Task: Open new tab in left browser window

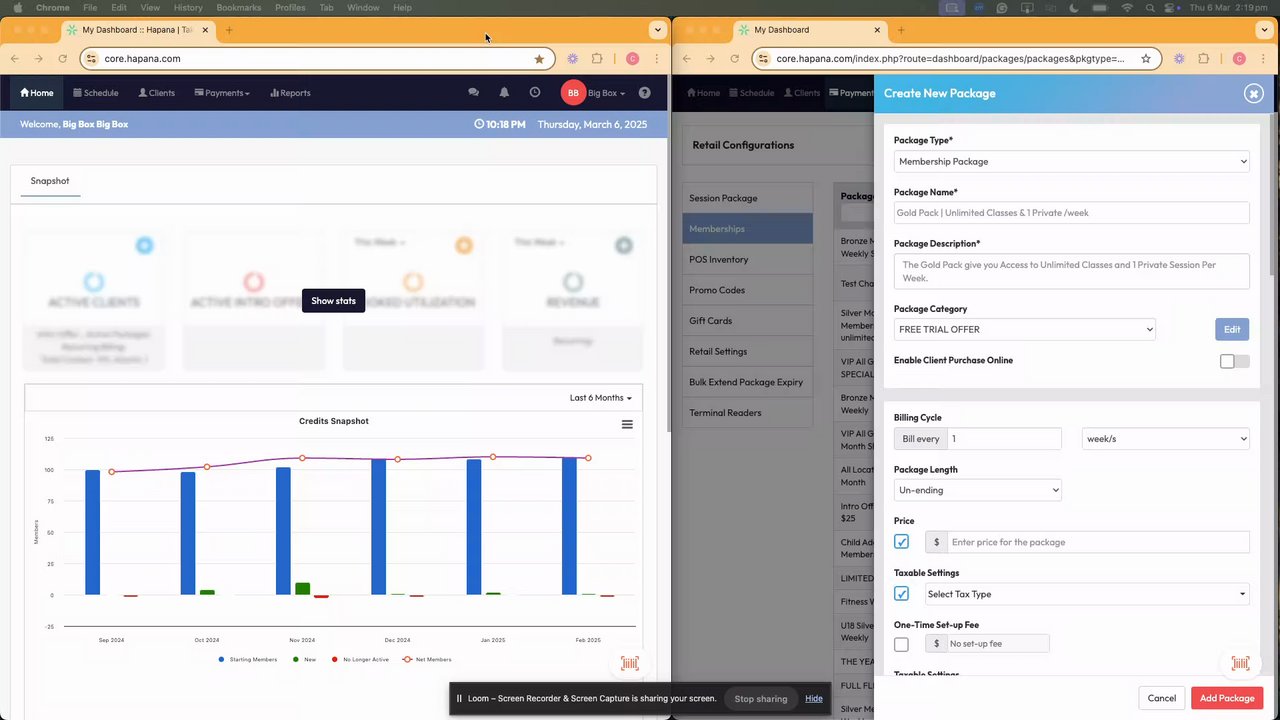Action: 229,30
